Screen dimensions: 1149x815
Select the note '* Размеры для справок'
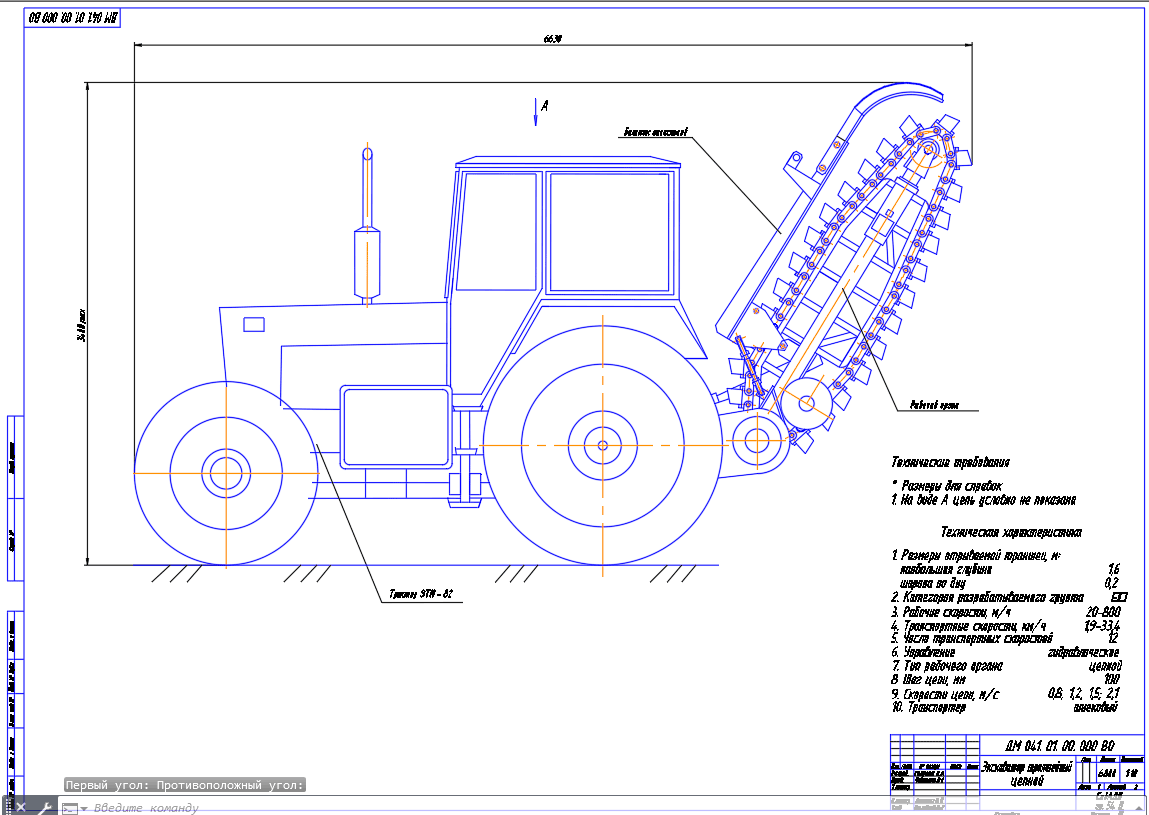[x=946, y=485]
